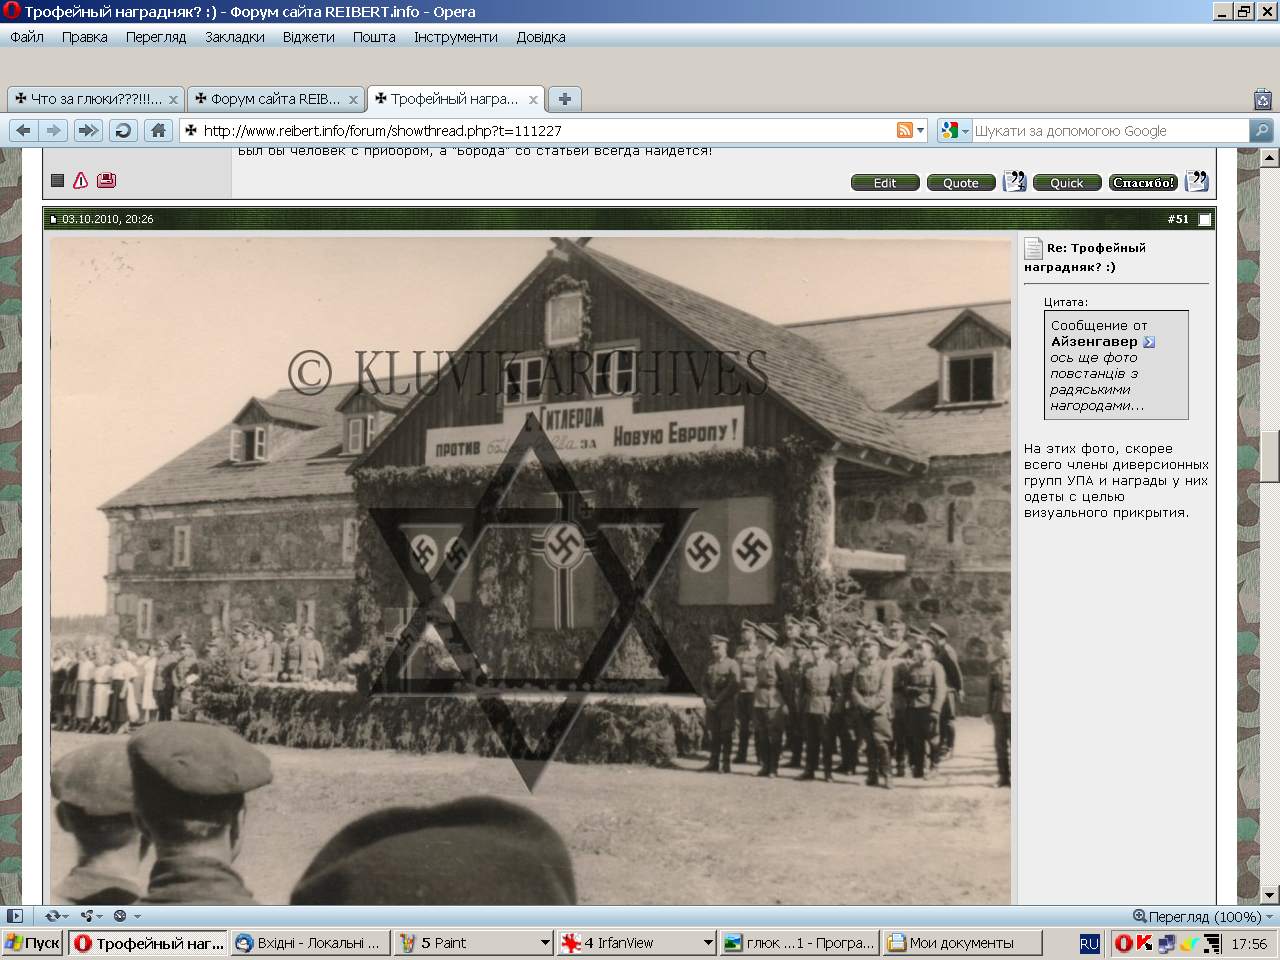Open Opera Link sync icon in status bar
The image size is (1280, 960).
coord(53,916)
